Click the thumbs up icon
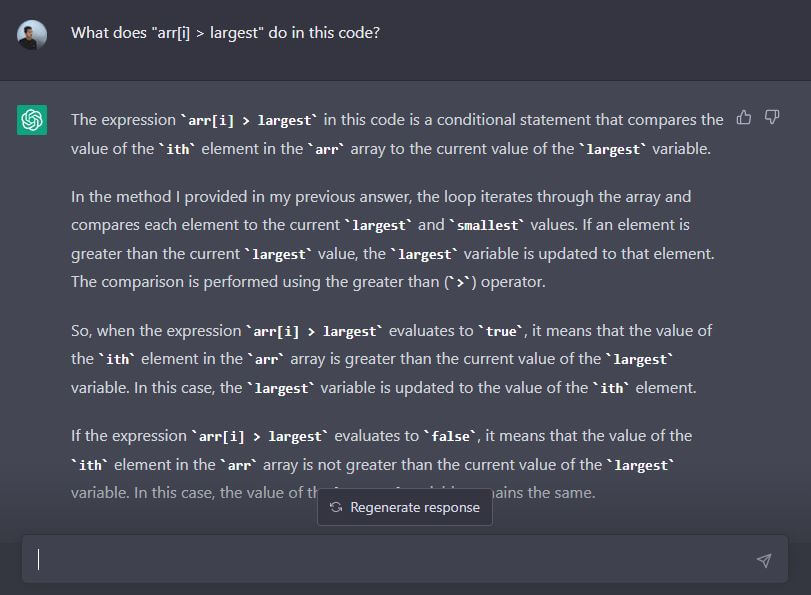The image size is (811, 595). 743,118
